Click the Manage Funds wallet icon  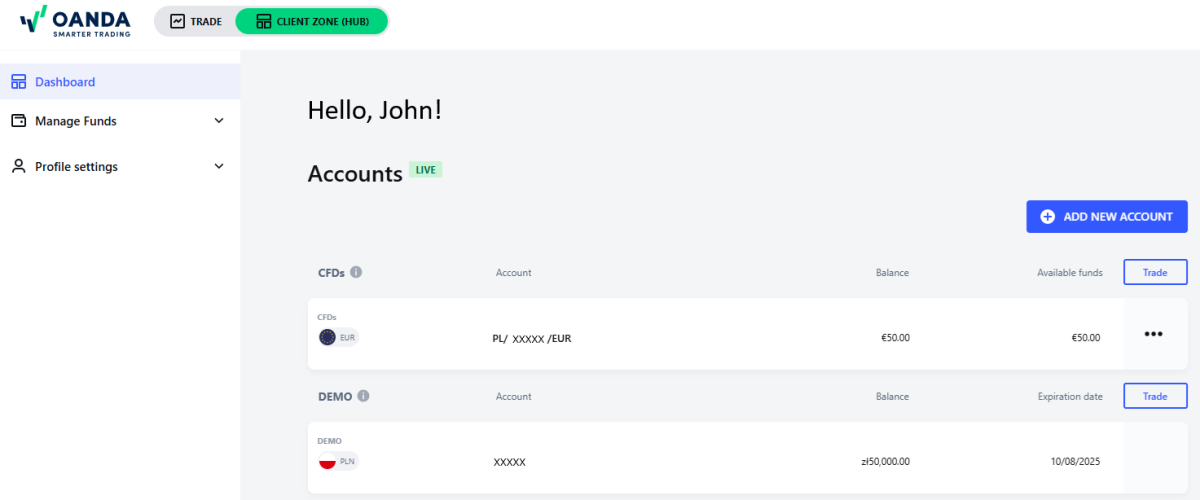[19, 121]
